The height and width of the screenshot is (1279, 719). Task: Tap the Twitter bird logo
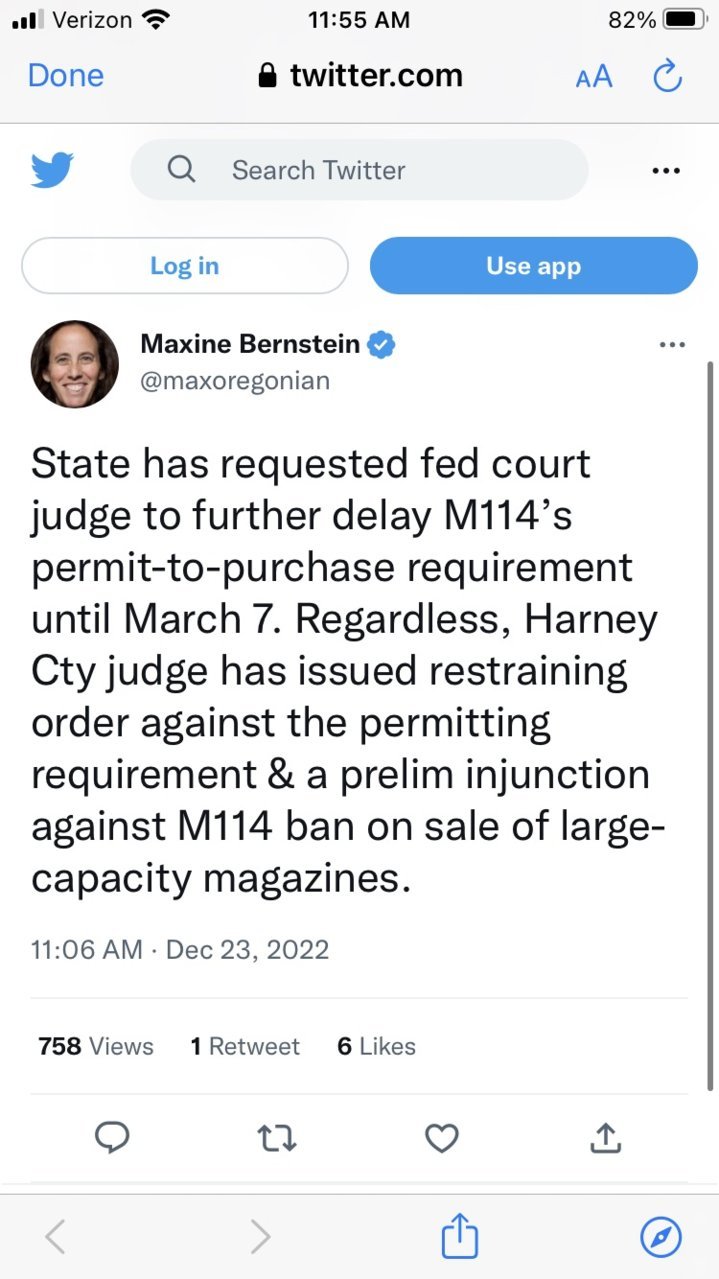pyautogui.click(x=52, y=170)
